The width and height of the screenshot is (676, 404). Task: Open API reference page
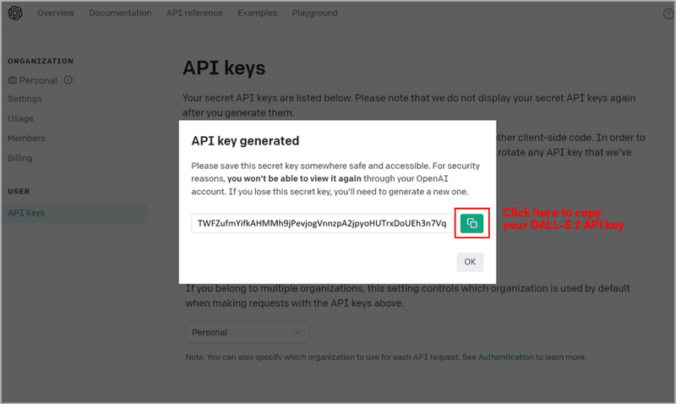pos(194,13)
